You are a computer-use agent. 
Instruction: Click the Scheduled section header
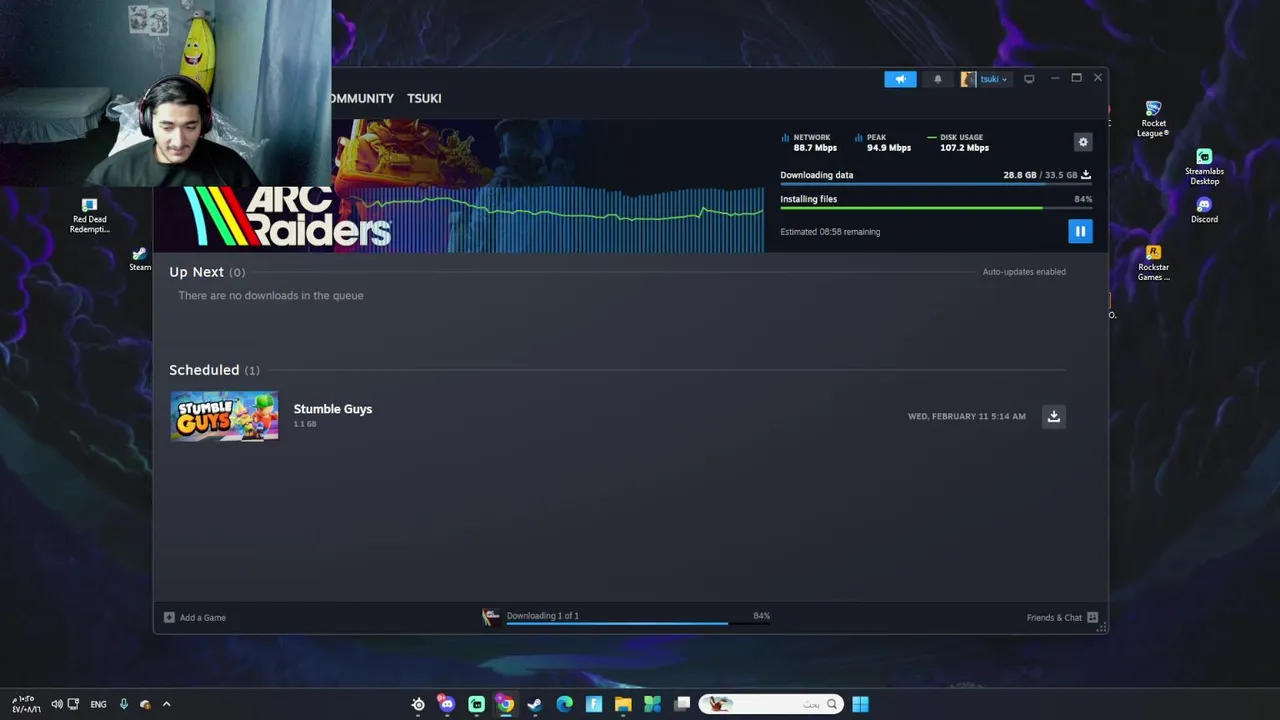(214, 370)
